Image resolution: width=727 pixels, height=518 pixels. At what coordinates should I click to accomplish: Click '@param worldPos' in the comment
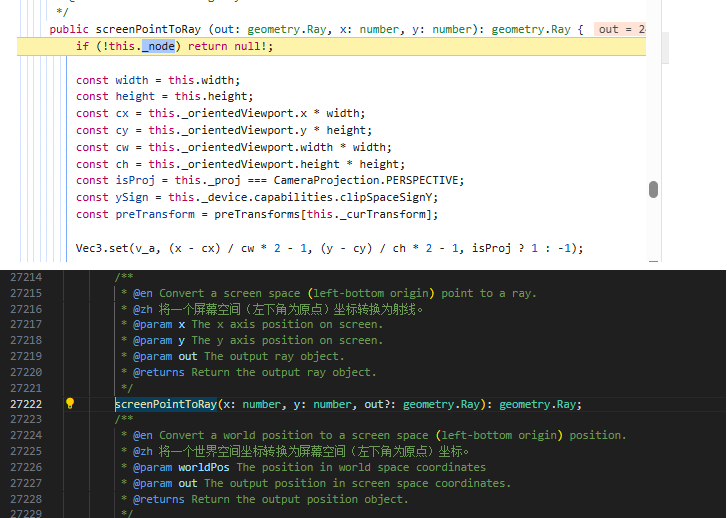(181, 467)
